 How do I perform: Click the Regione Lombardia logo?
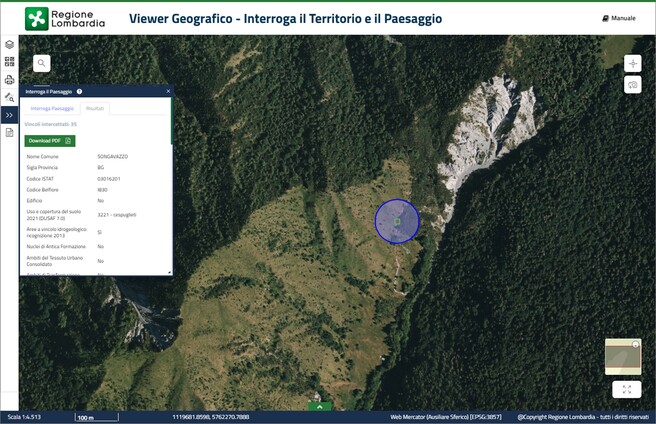click(x=65, y=19)
